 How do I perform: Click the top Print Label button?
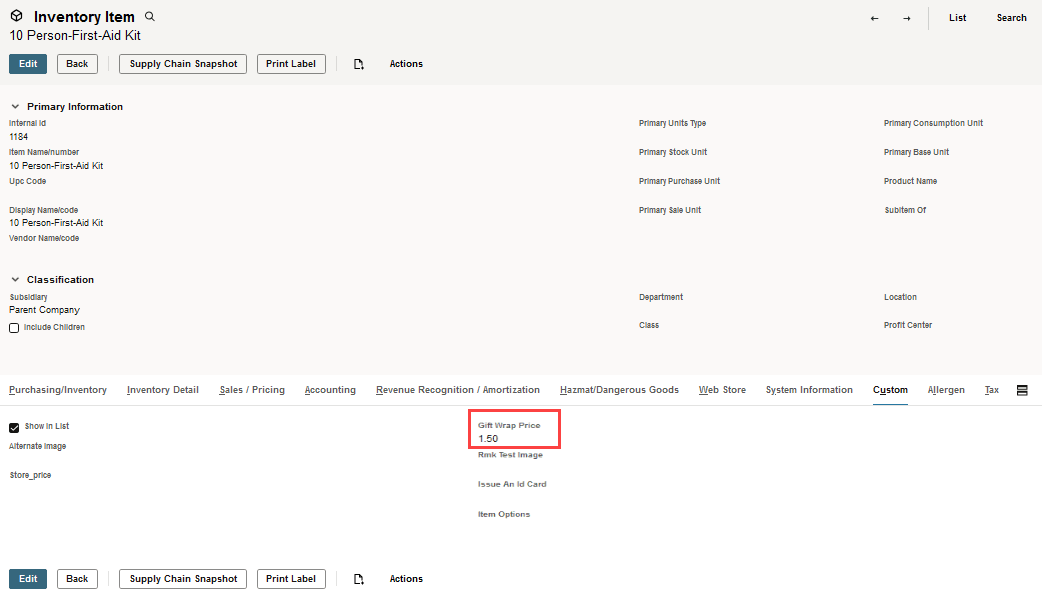point(291,64)
